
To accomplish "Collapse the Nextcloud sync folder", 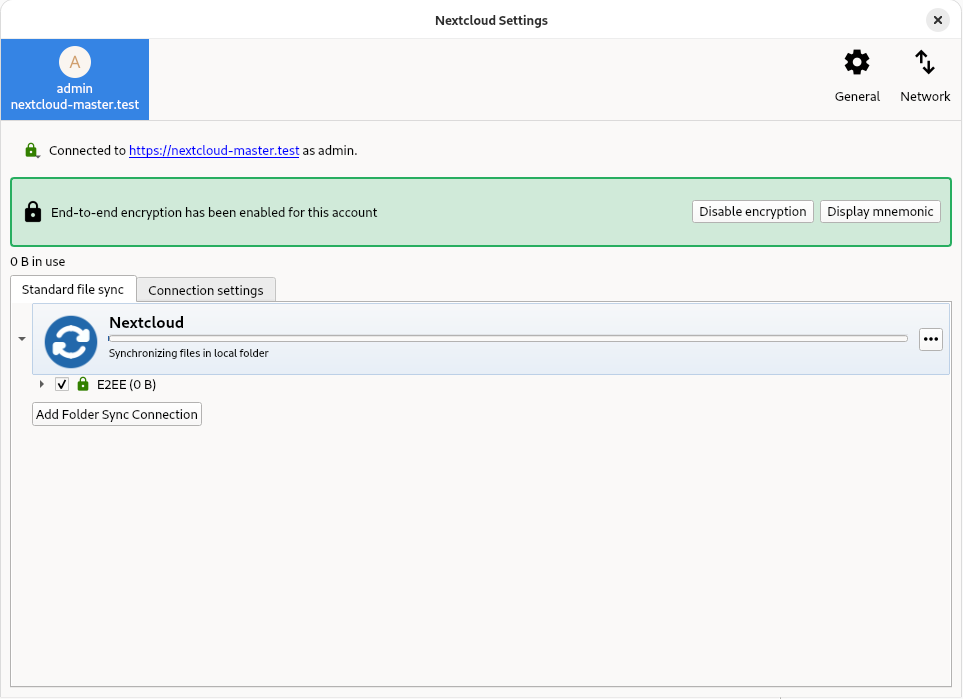I will click(x=22, y=339).
